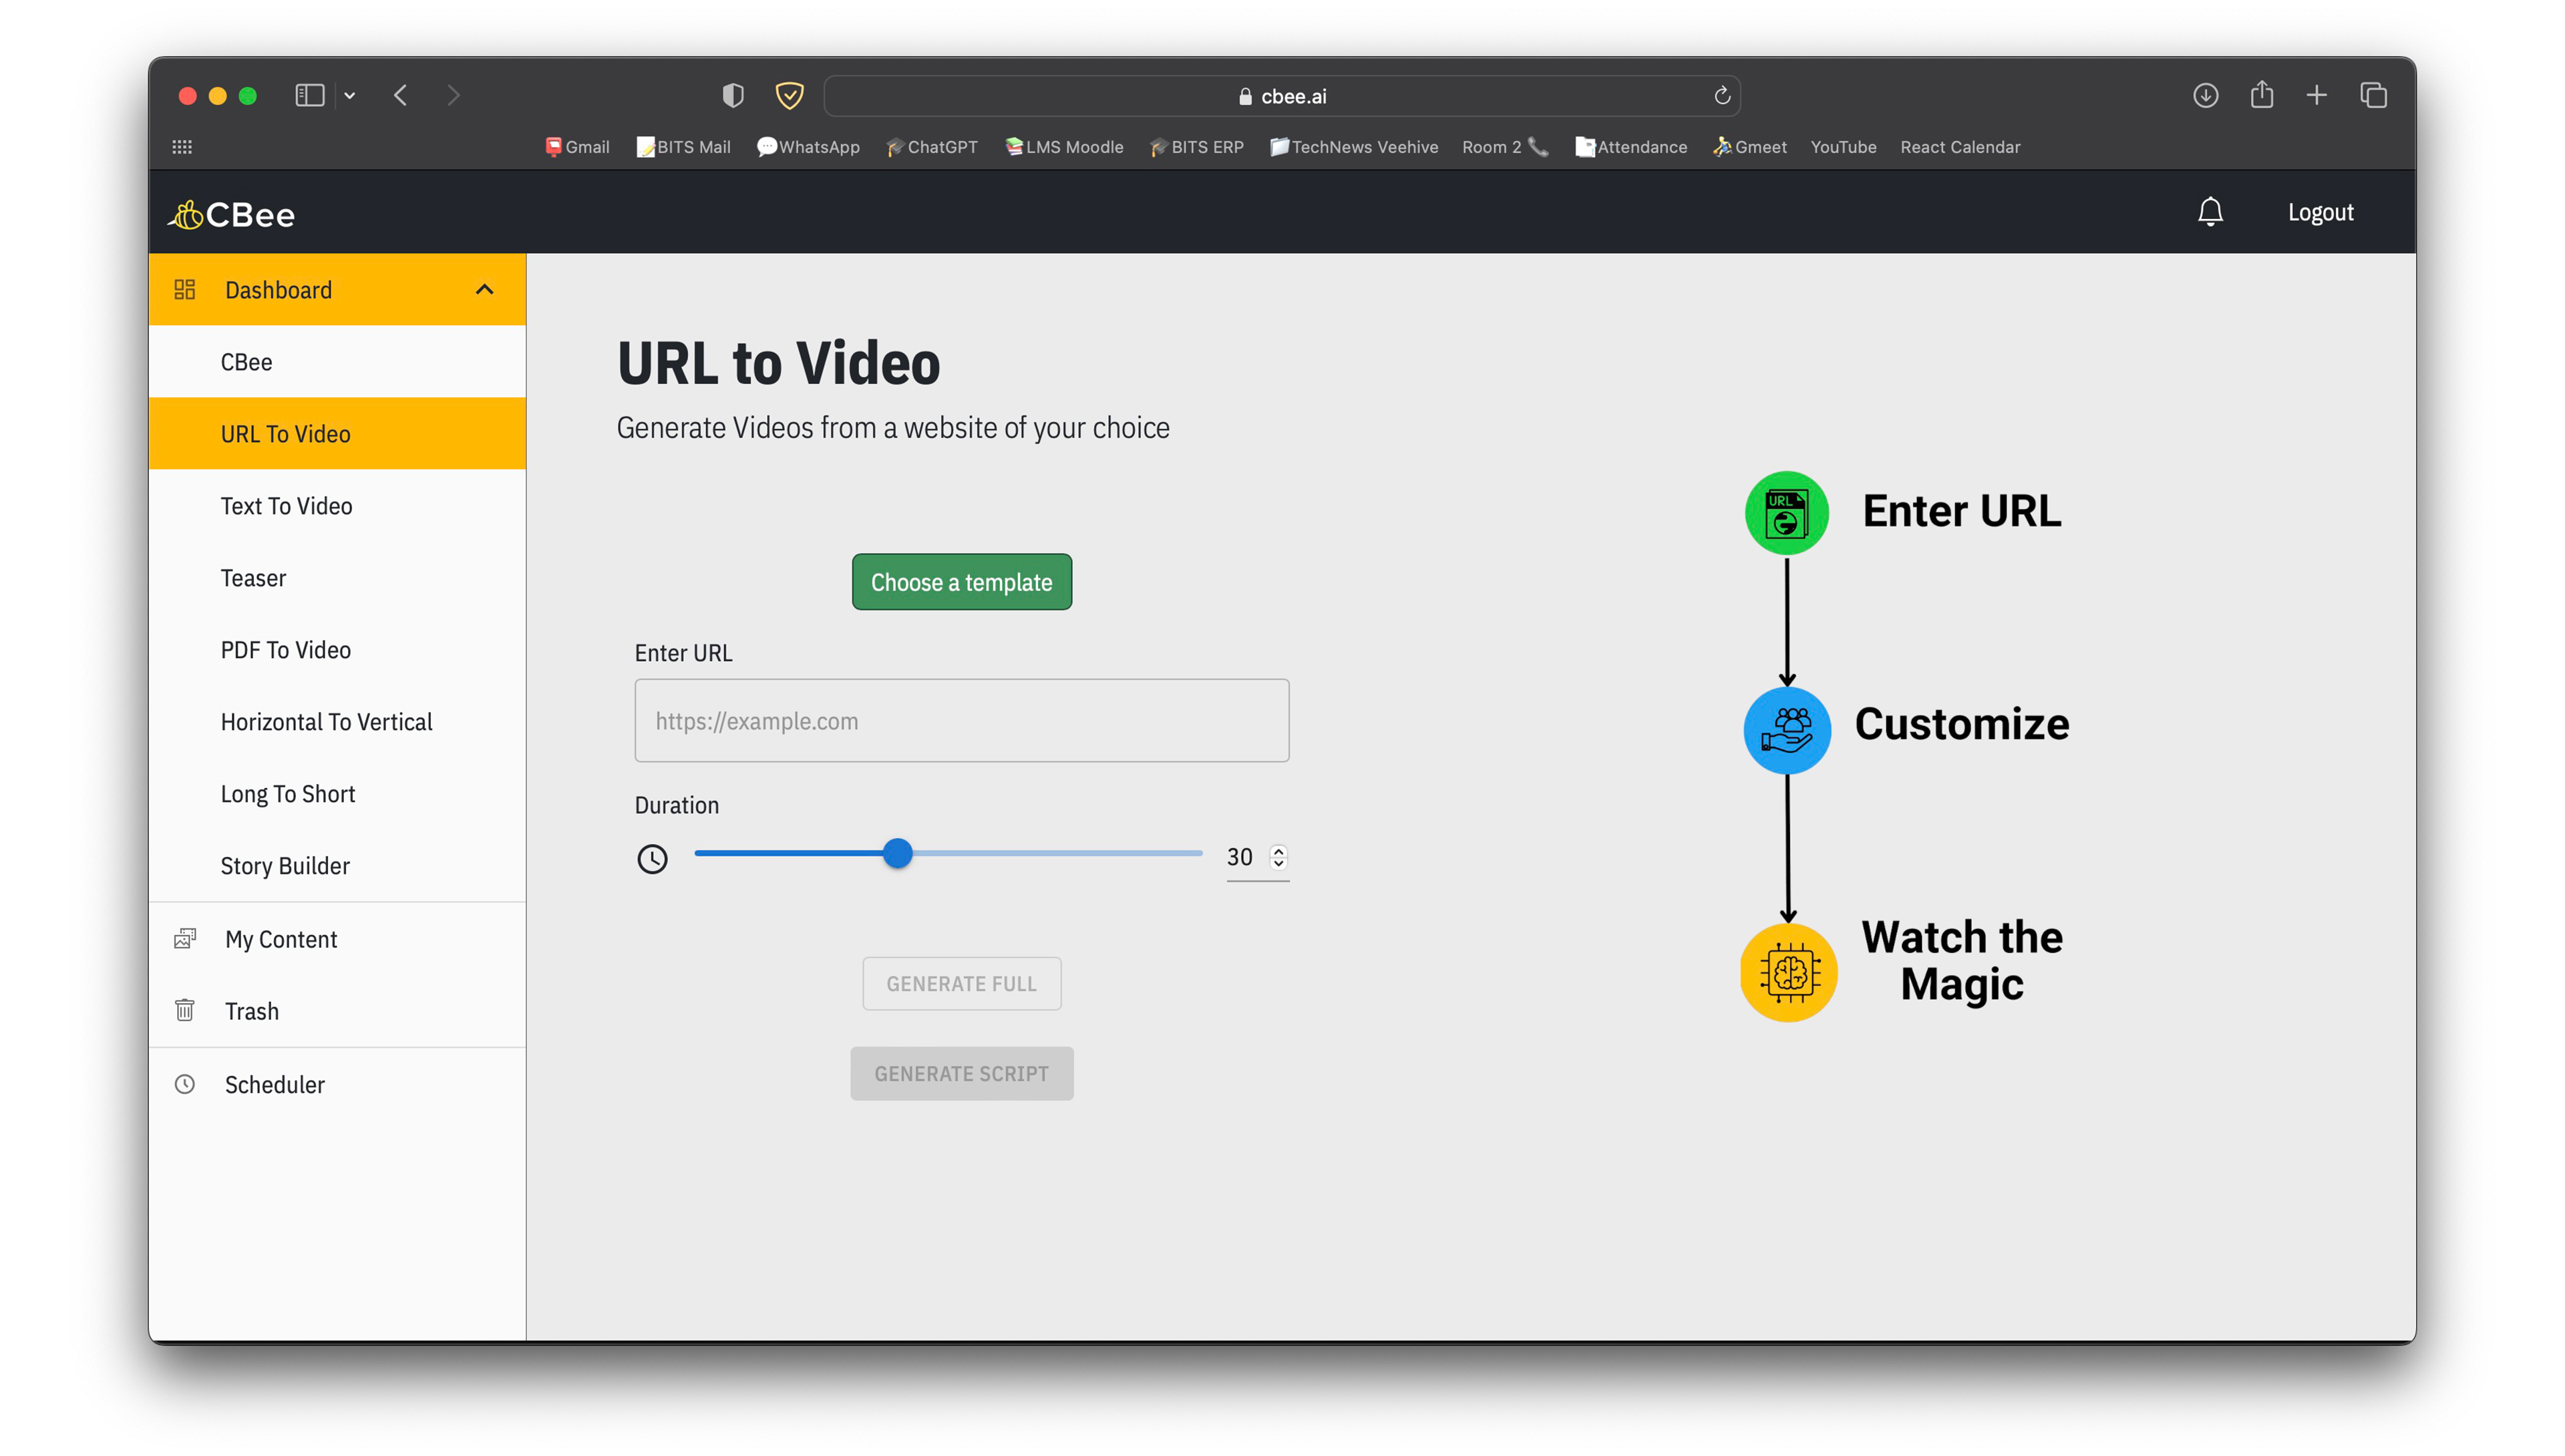Open the Gmeet bookmark
The width and height of the screenshot is (2565, 1456).
1750,147
